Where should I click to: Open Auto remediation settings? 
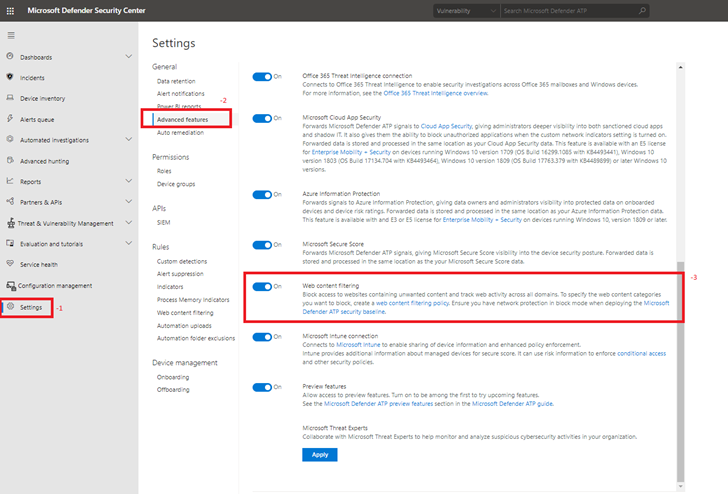pyautogui.click(x=180, y=132)
